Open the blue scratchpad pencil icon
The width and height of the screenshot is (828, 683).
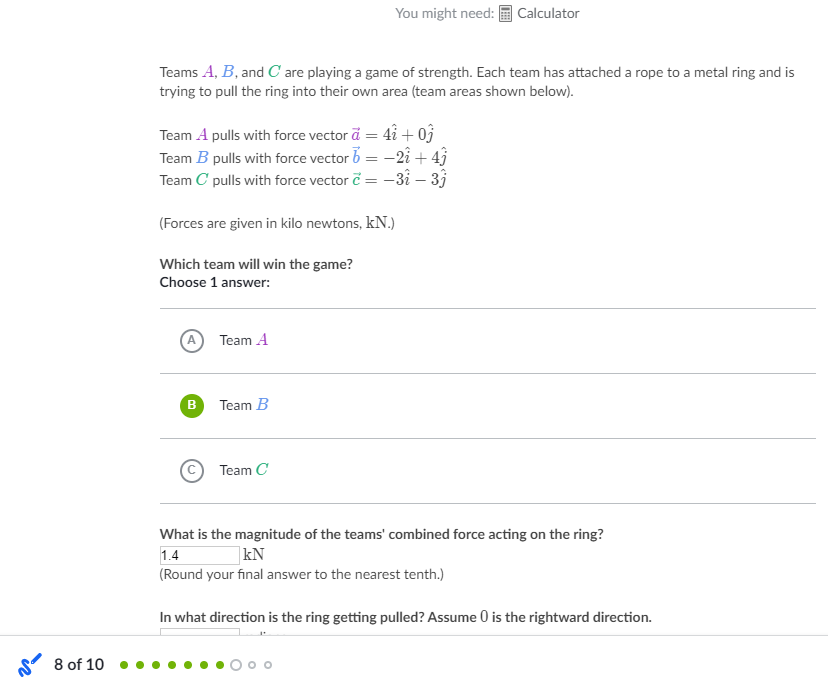(30, 665)
